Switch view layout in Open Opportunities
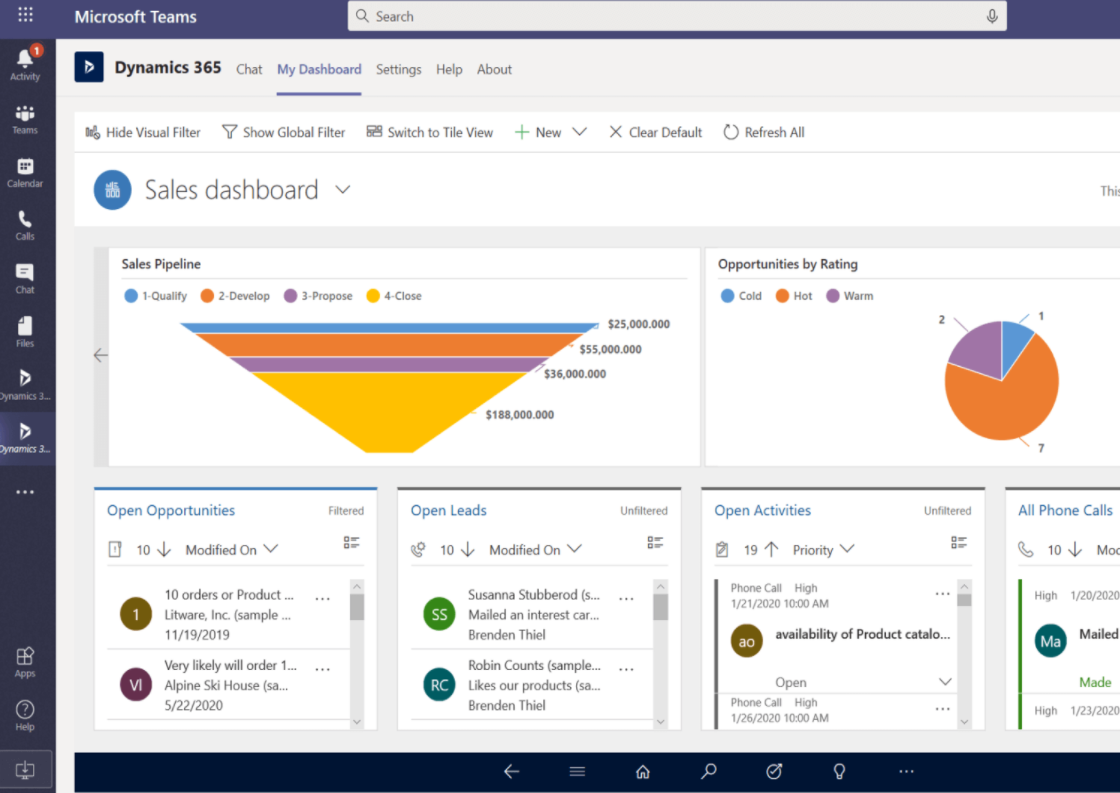The width and height of the screenshot is (1120, 793). coord(351,543)
